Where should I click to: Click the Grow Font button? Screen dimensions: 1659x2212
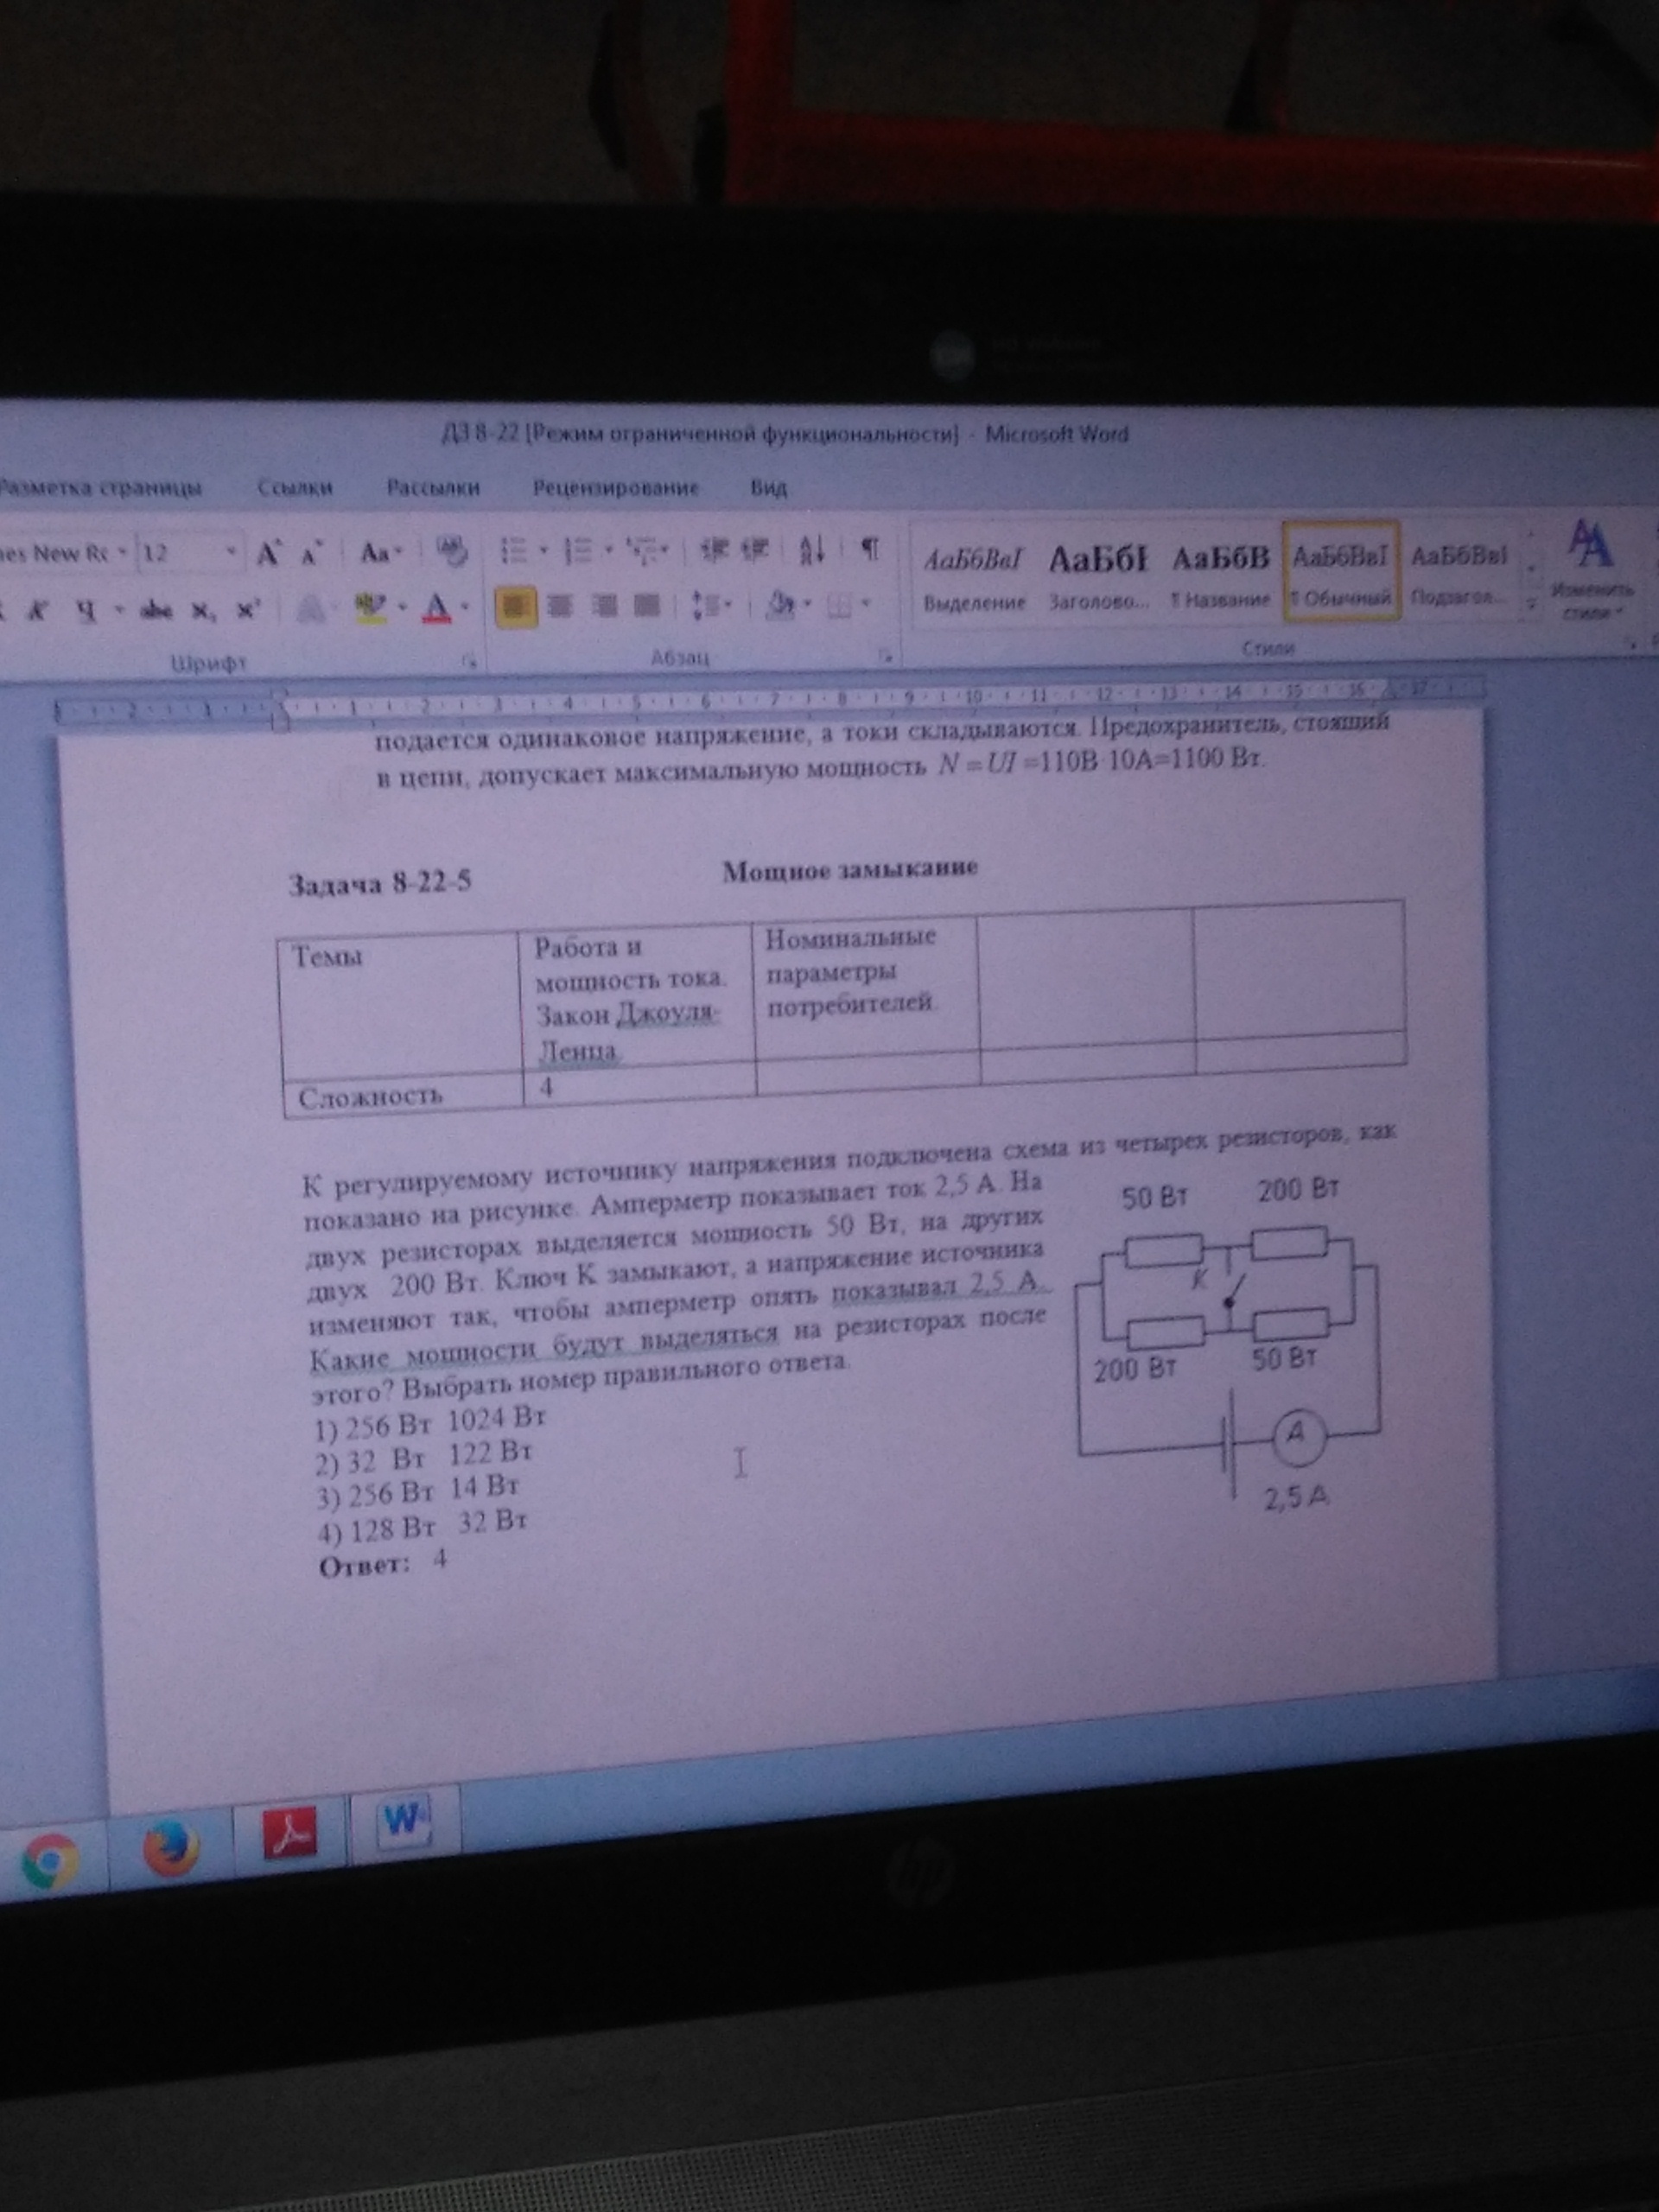[267, 553]
